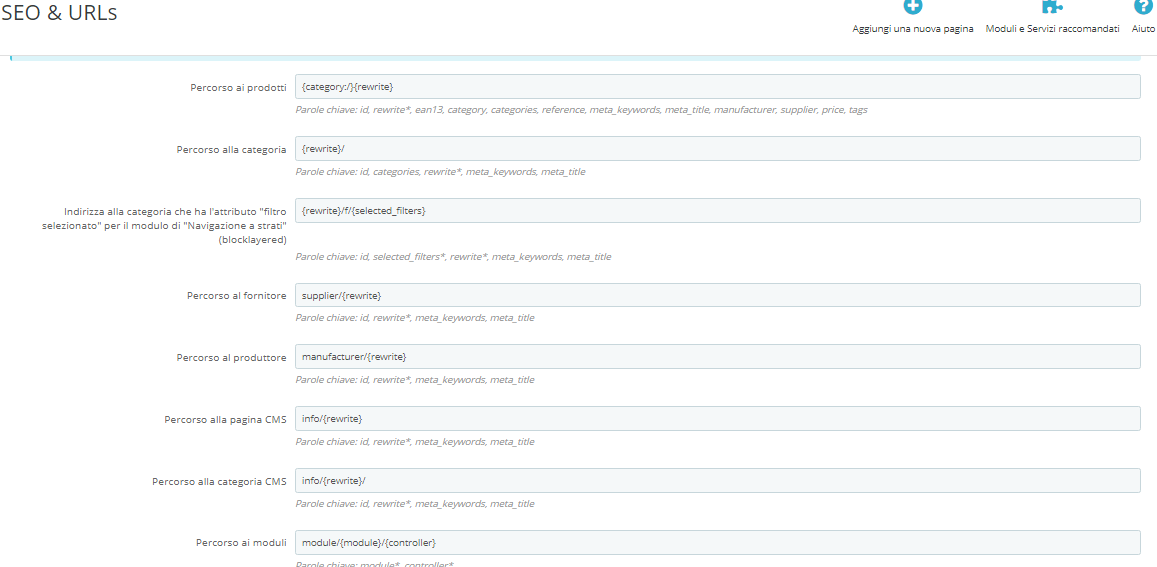The image size is (1157, 567).
Task: Click the 'Aiuto' help label
Action: [1143, 29]
